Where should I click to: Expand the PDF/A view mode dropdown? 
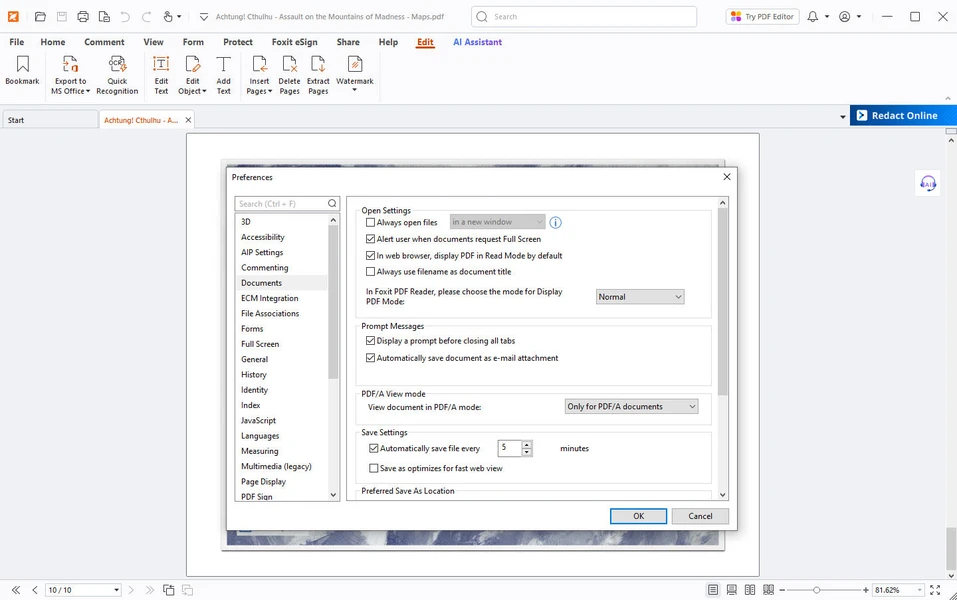click(x=631, y=407)
